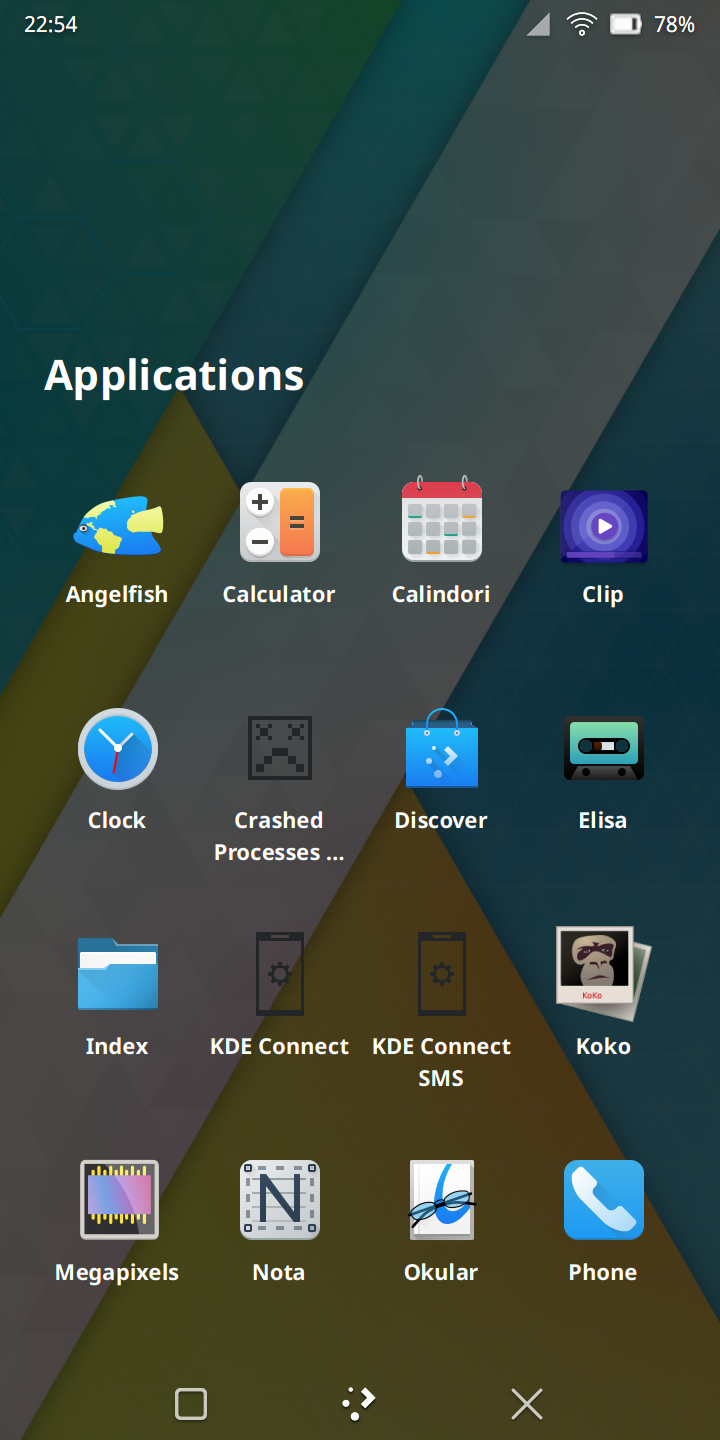720x1440 pixels.
Task: Open the Okular document viewer
Action: point(442,1199)
